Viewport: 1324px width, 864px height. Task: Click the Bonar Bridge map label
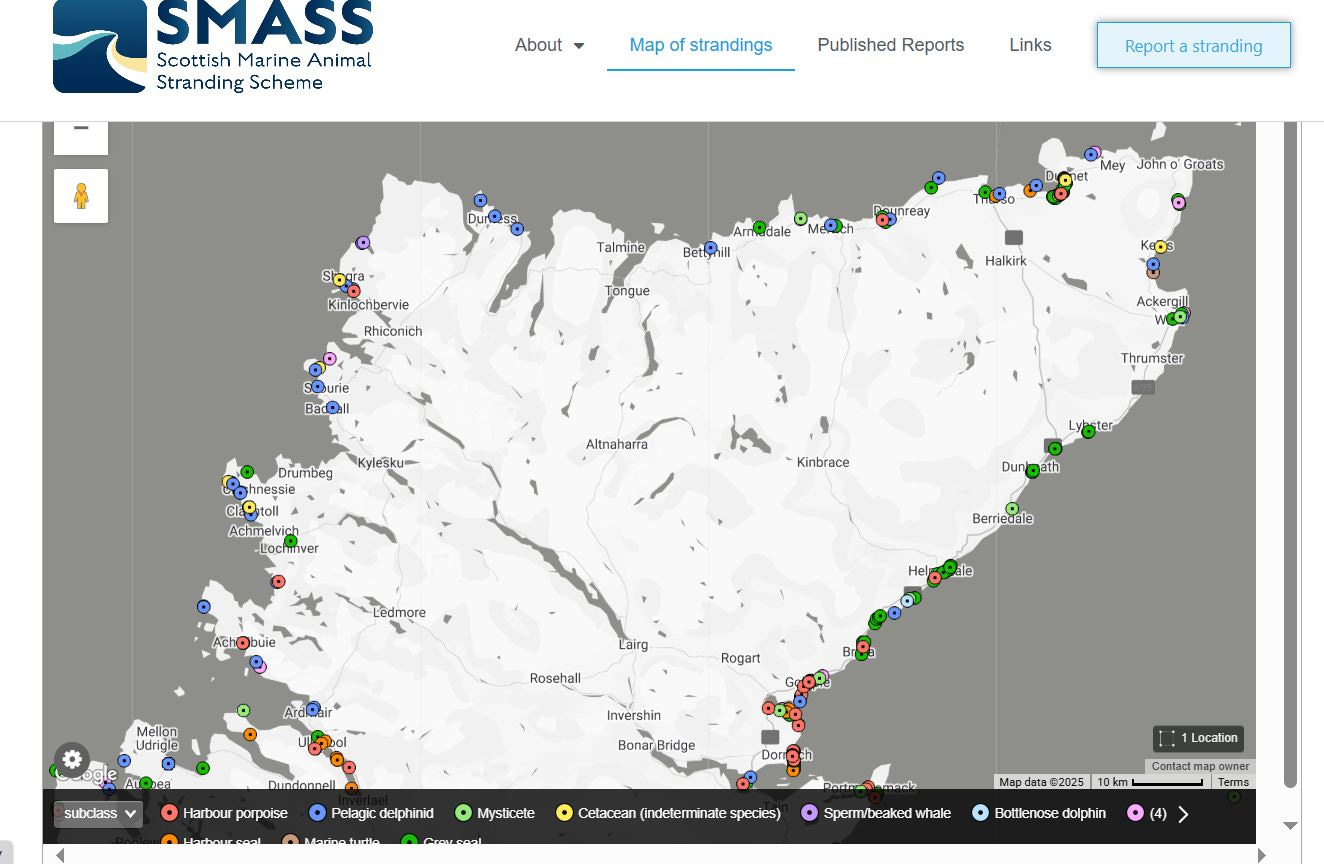click(656, 745)
